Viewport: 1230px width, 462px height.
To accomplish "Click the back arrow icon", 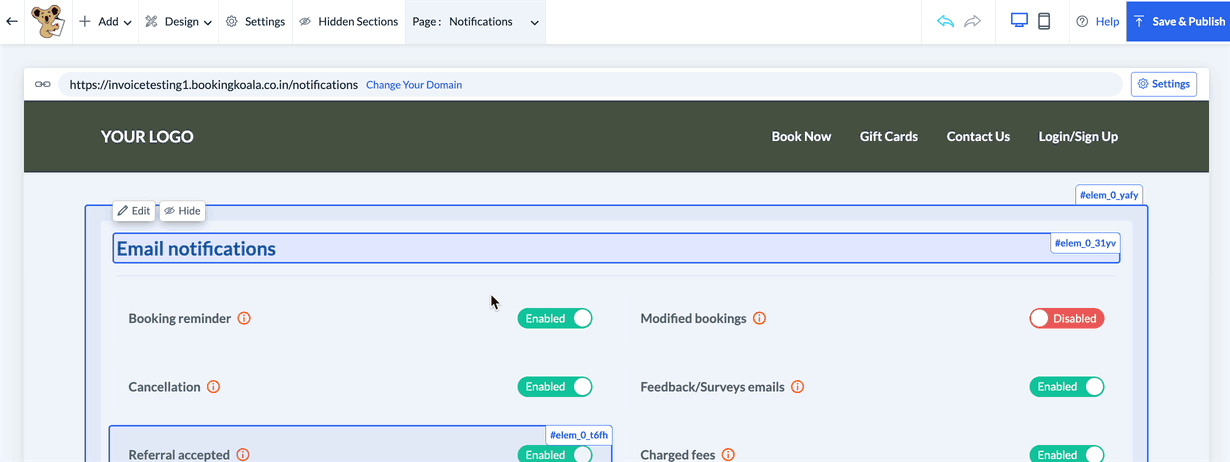I will click(12, 21).
